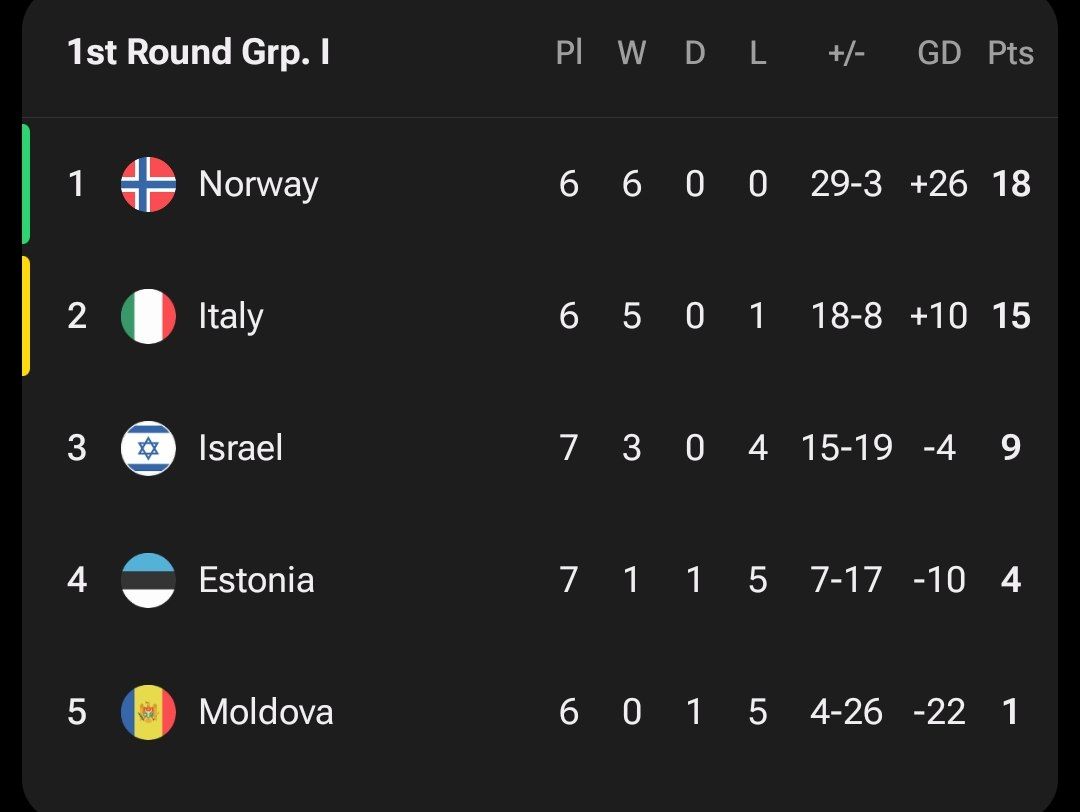The height and width of the screenshot is (812, 1080).
Task: Select the Estonia team name
Action: click(x=256, y=580)
